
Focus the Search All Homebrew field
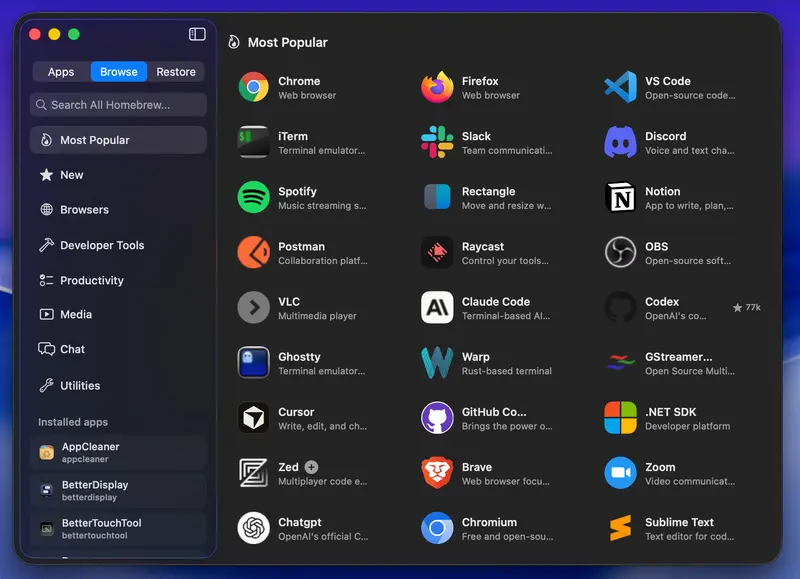118,105
